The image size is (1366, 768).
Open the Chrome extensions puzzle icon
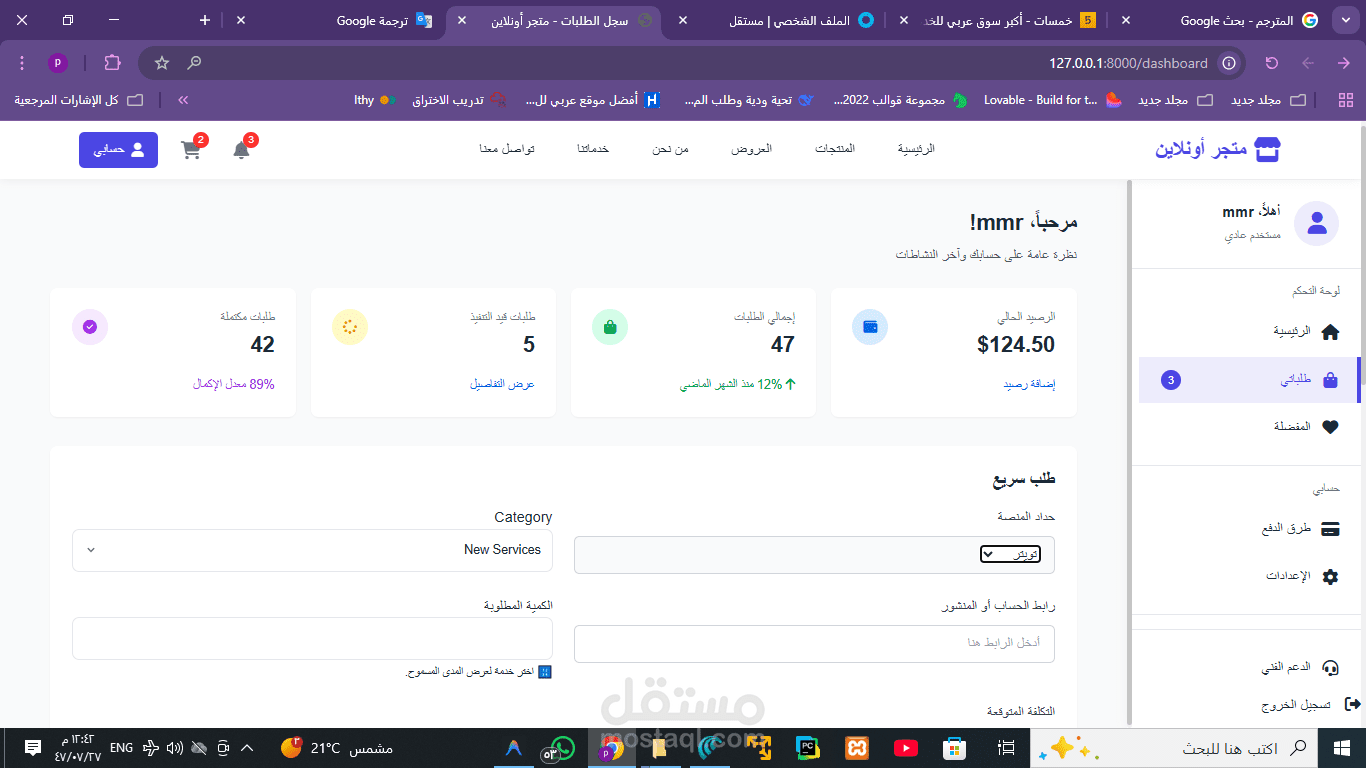tap(112, 63)
